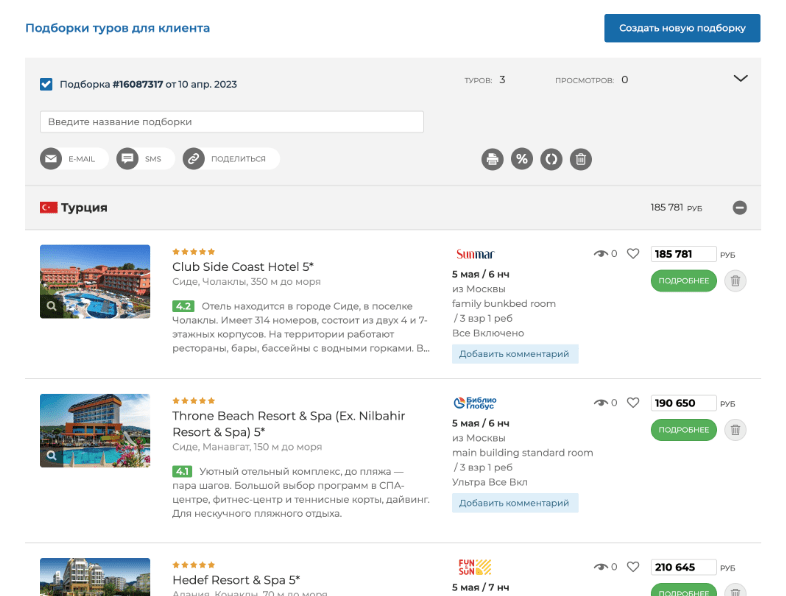Click the Turkey flag icon
The image size is (786, 596).
[x=49, y=208]
